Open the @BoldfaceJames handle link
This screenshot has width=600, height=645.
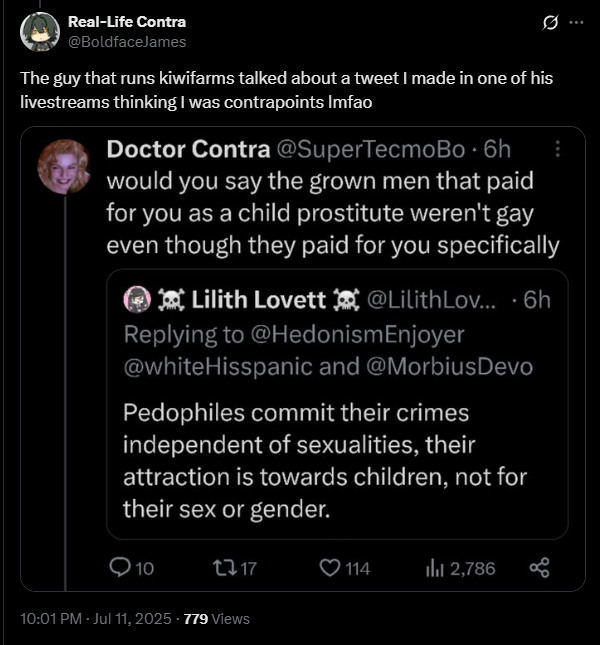127,42
